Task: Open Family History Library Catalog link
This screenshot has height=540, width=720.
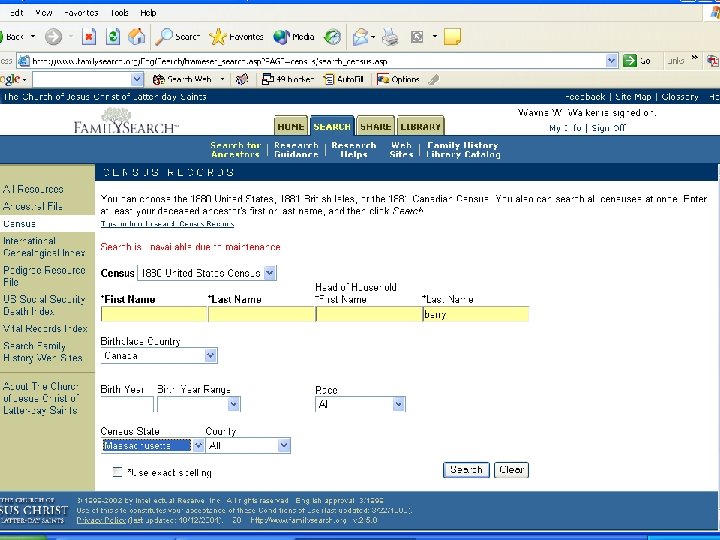Action: [463, 150]
